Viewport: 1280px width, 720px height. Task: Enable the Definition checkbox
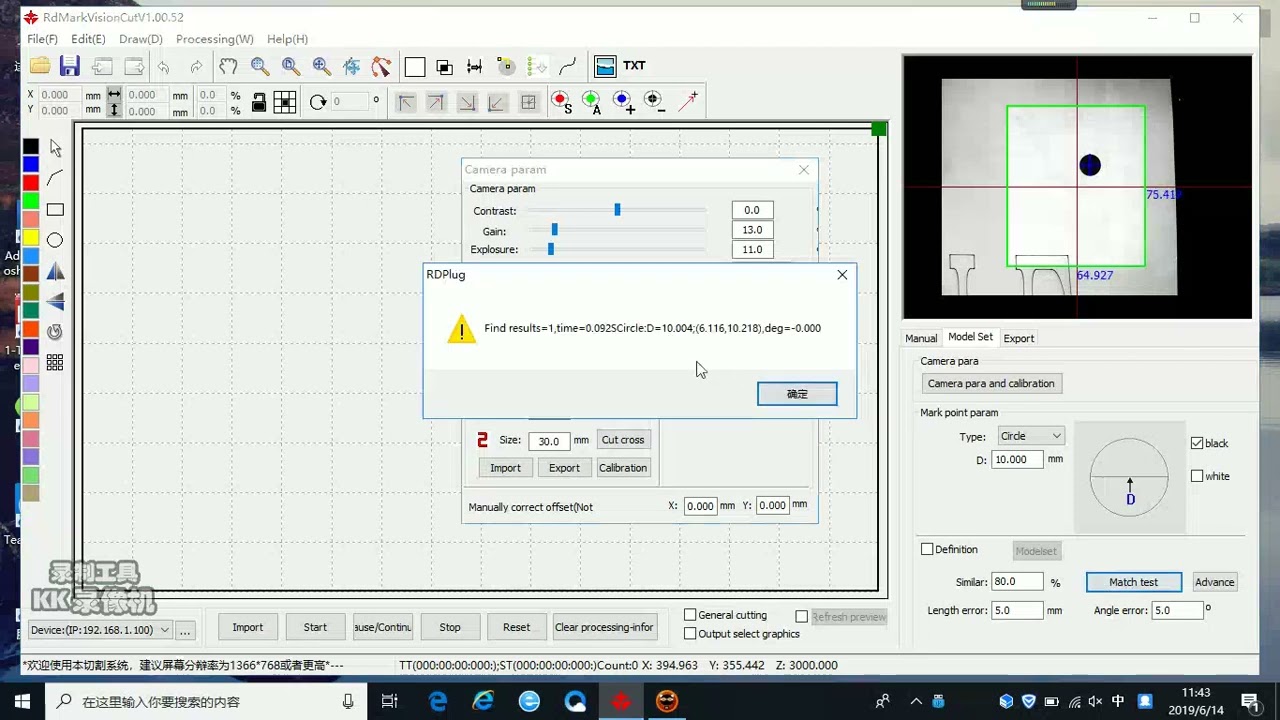(x=927, y=549)
